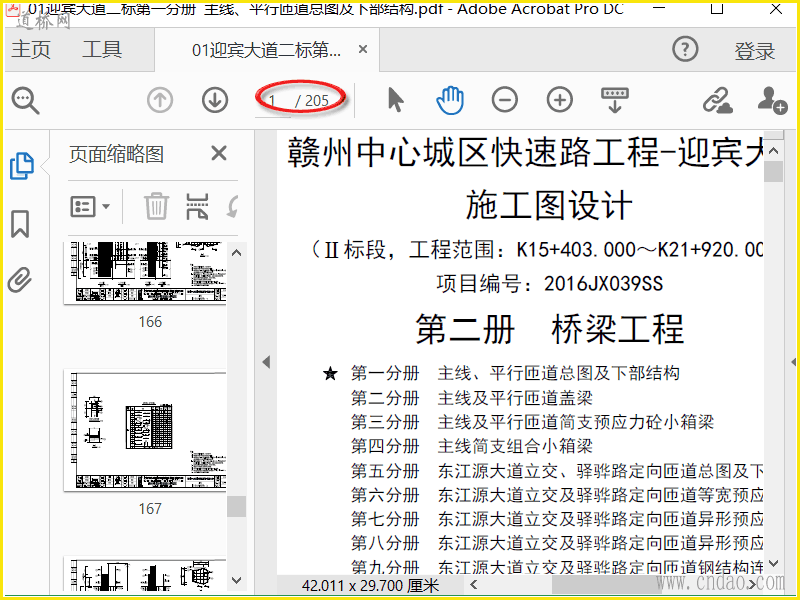Toggle the page thumbnails panel icon
The image size is (800, 600).
(22, 166)
